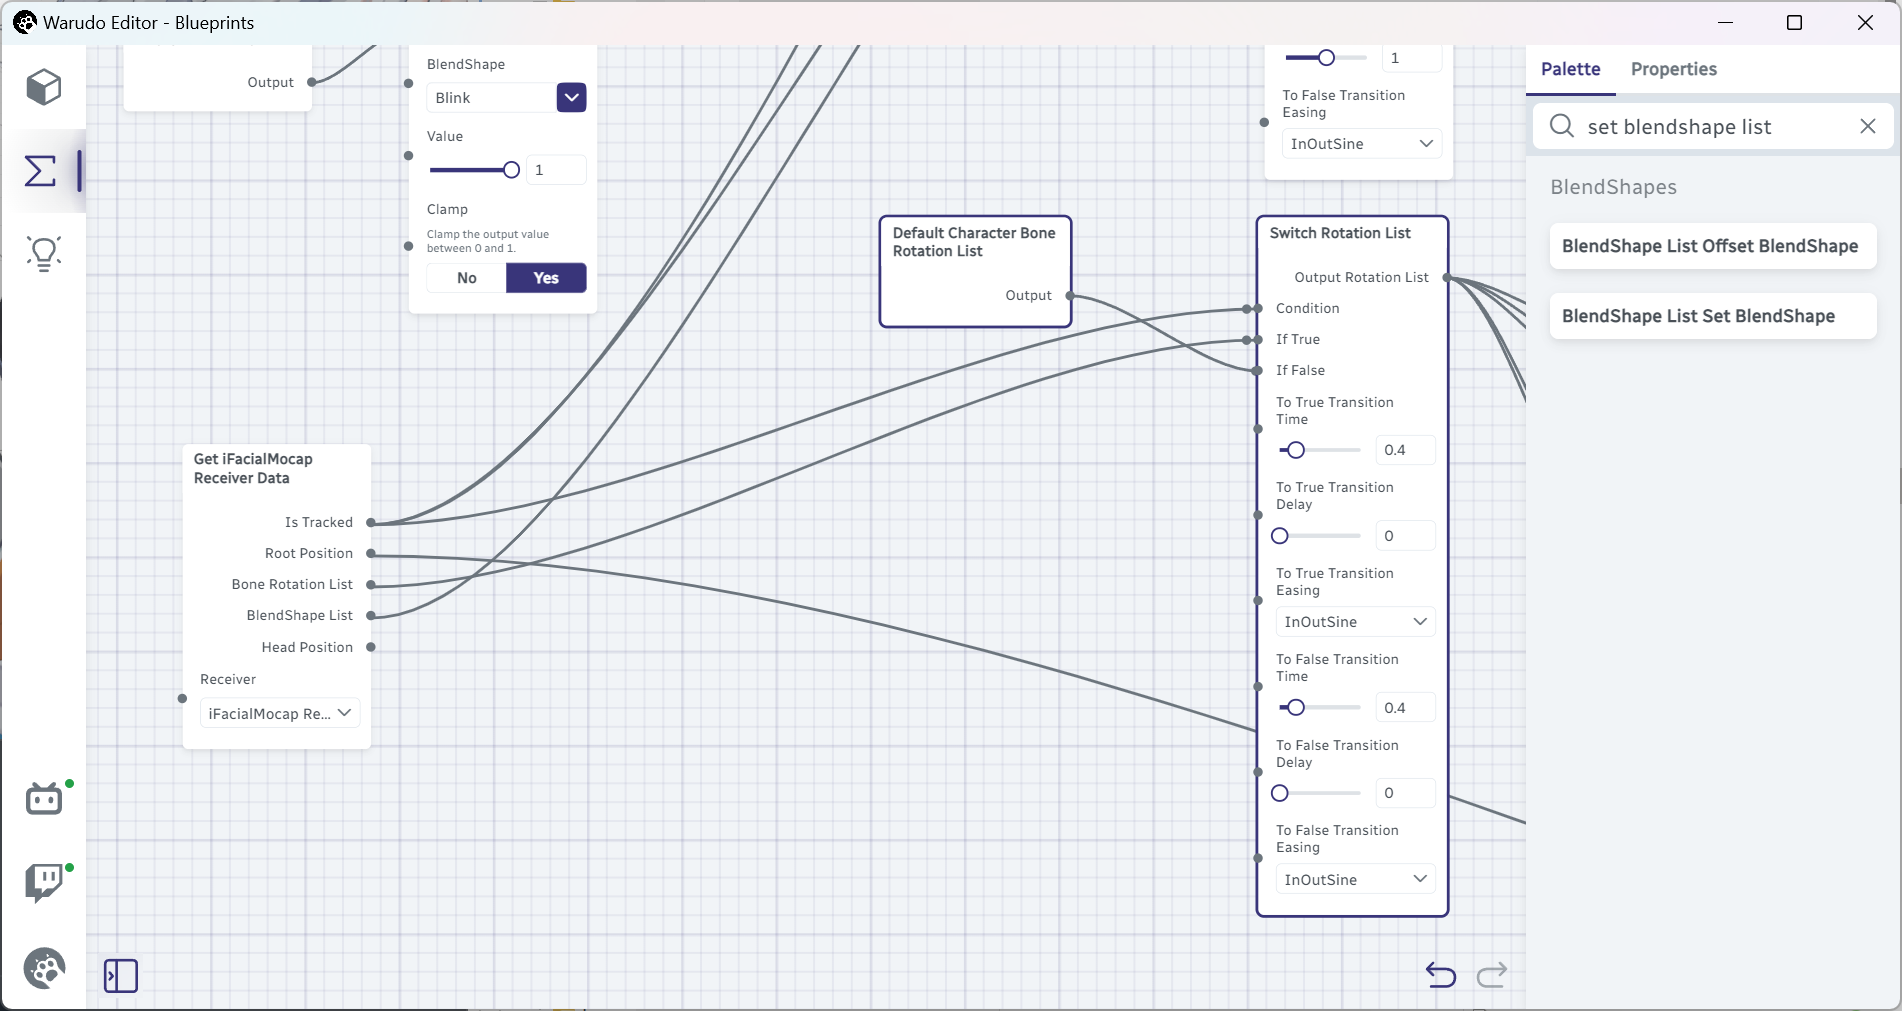Open the top To False Transition Easing dropdown

coord(1362,144)
